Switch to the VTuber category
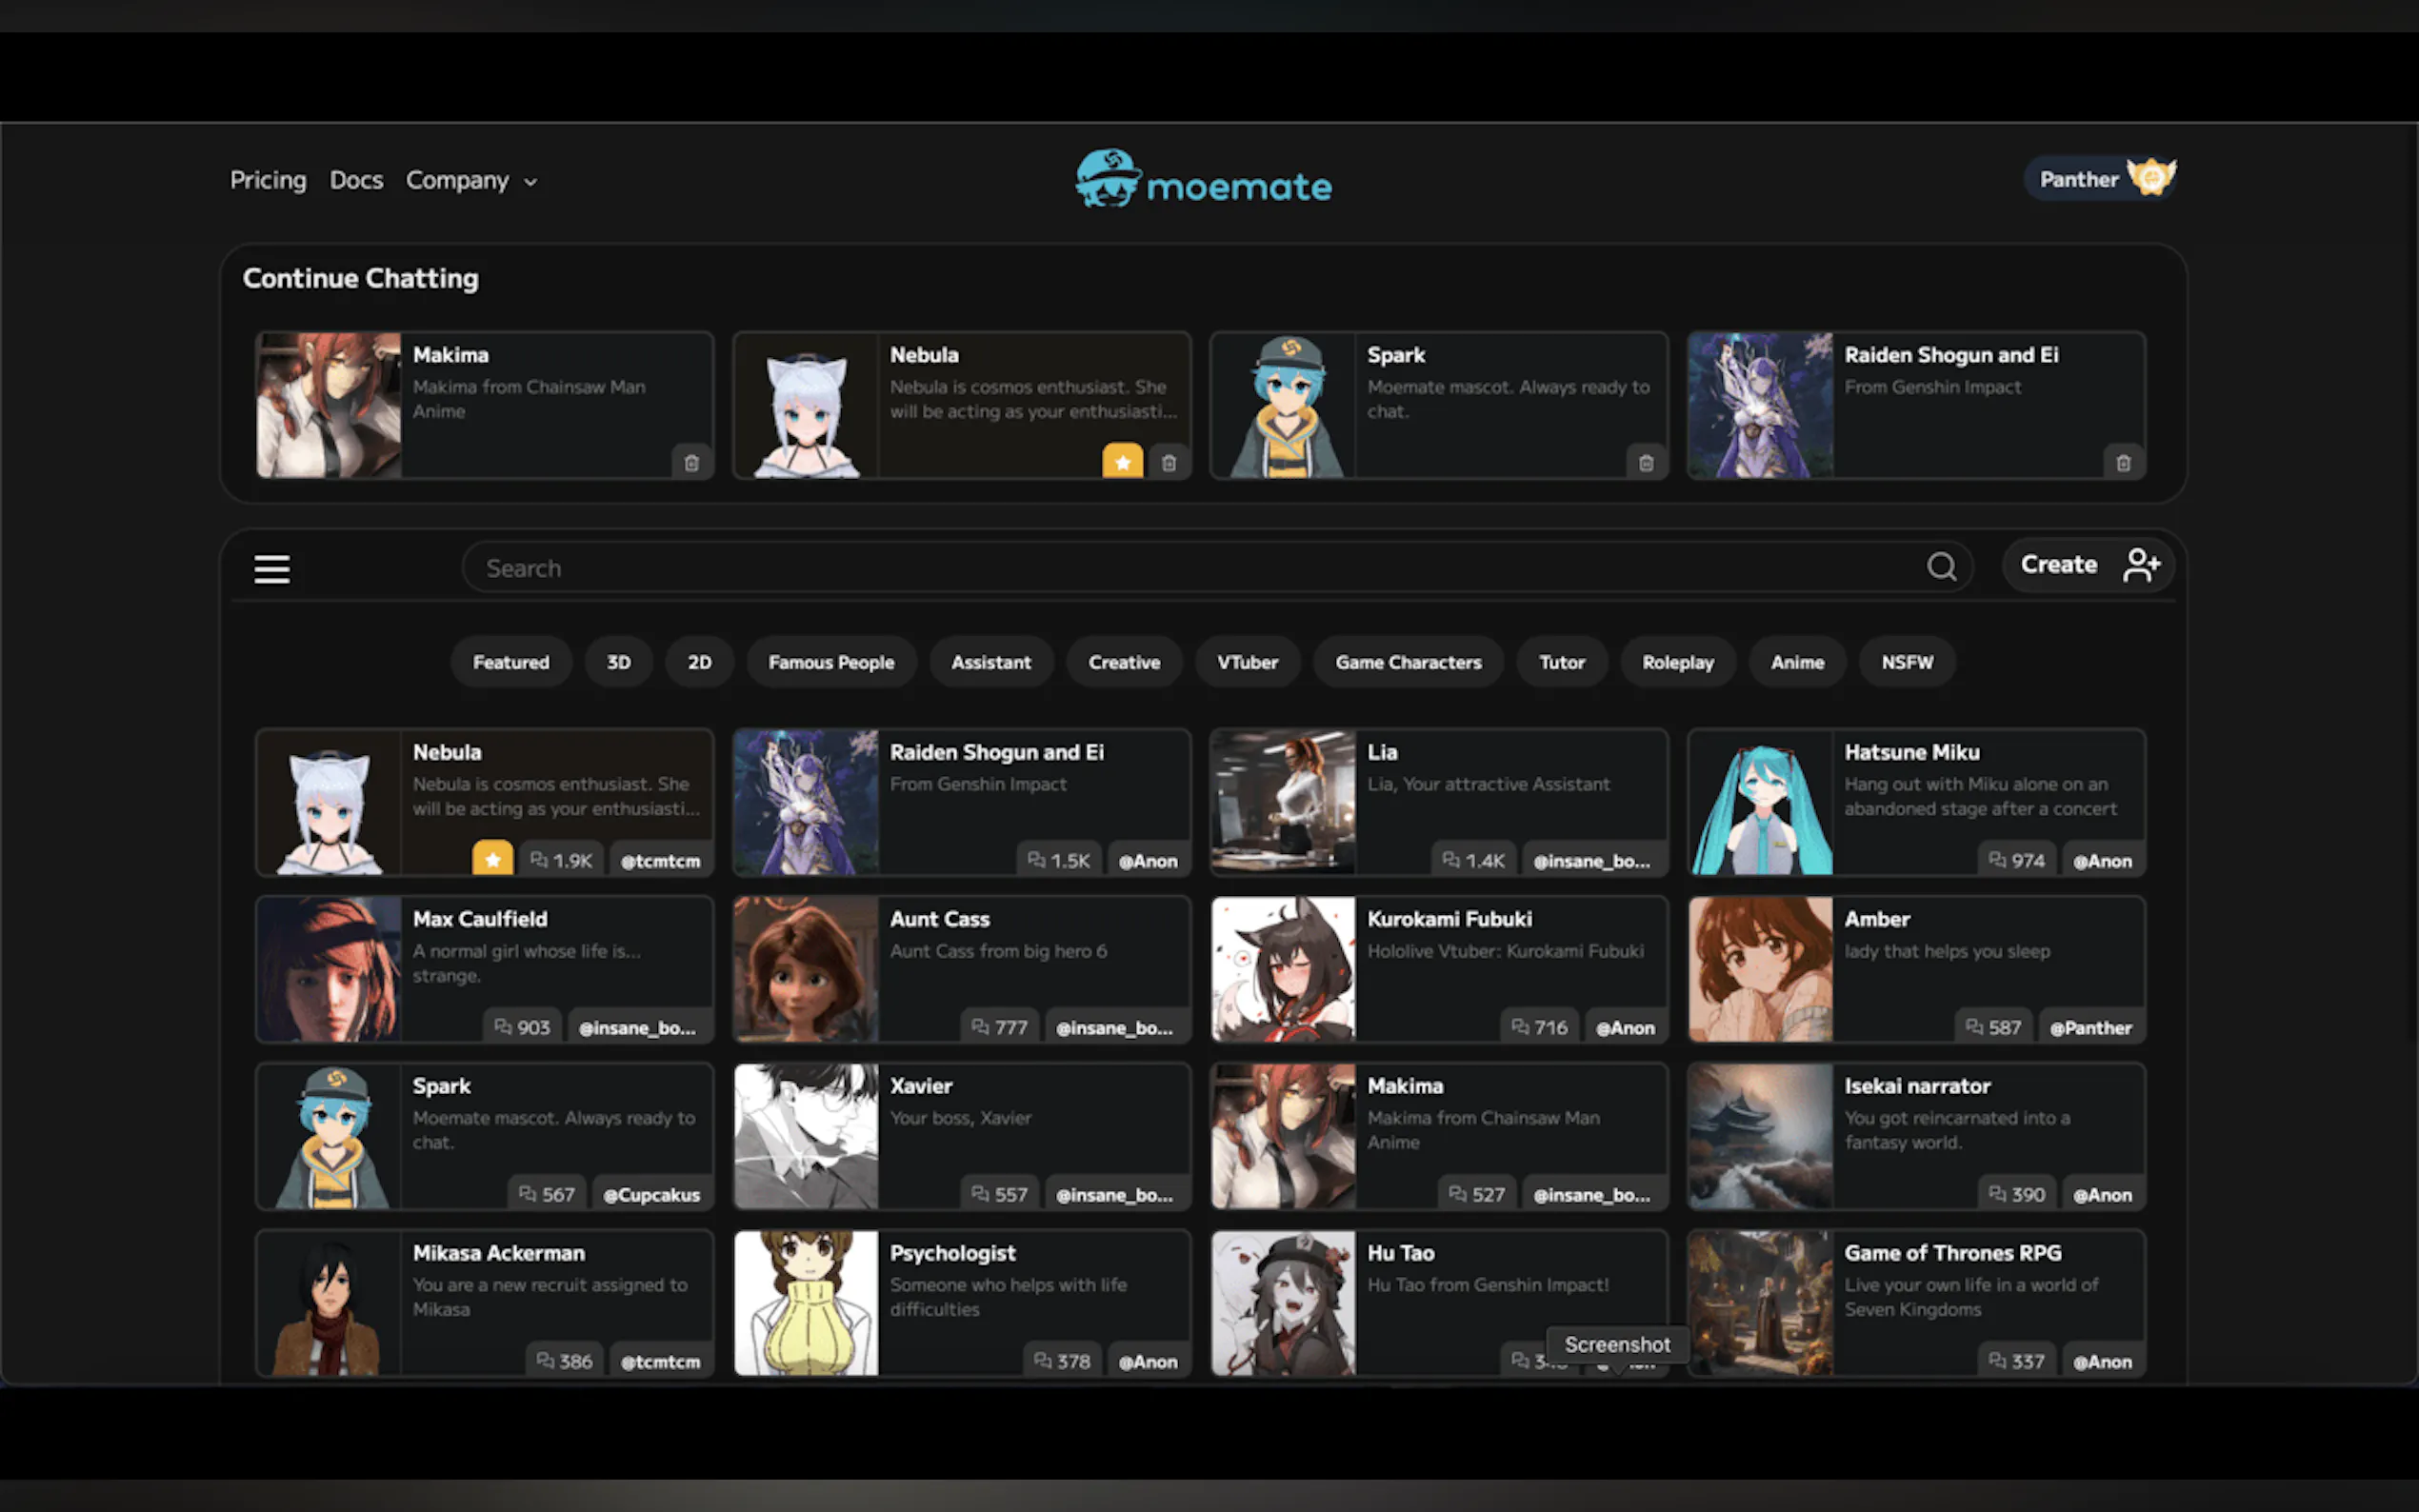The height and width of the screenshot is (1512, 2419). (1247, 662)
